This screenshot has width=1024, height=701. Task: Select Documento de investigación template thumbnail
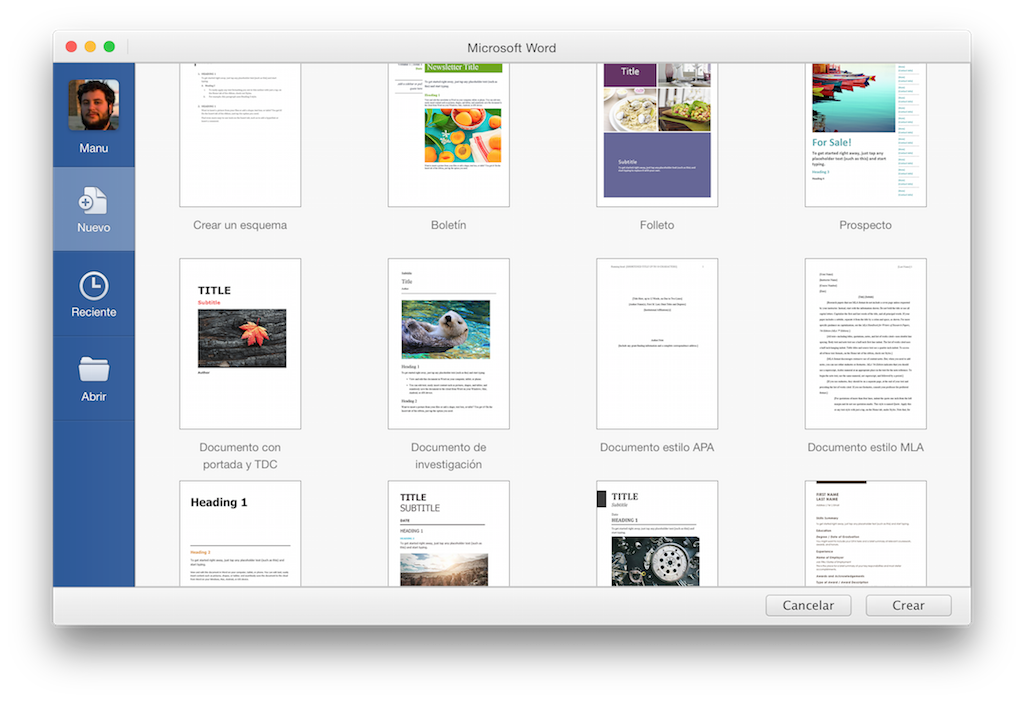point(448,343)
